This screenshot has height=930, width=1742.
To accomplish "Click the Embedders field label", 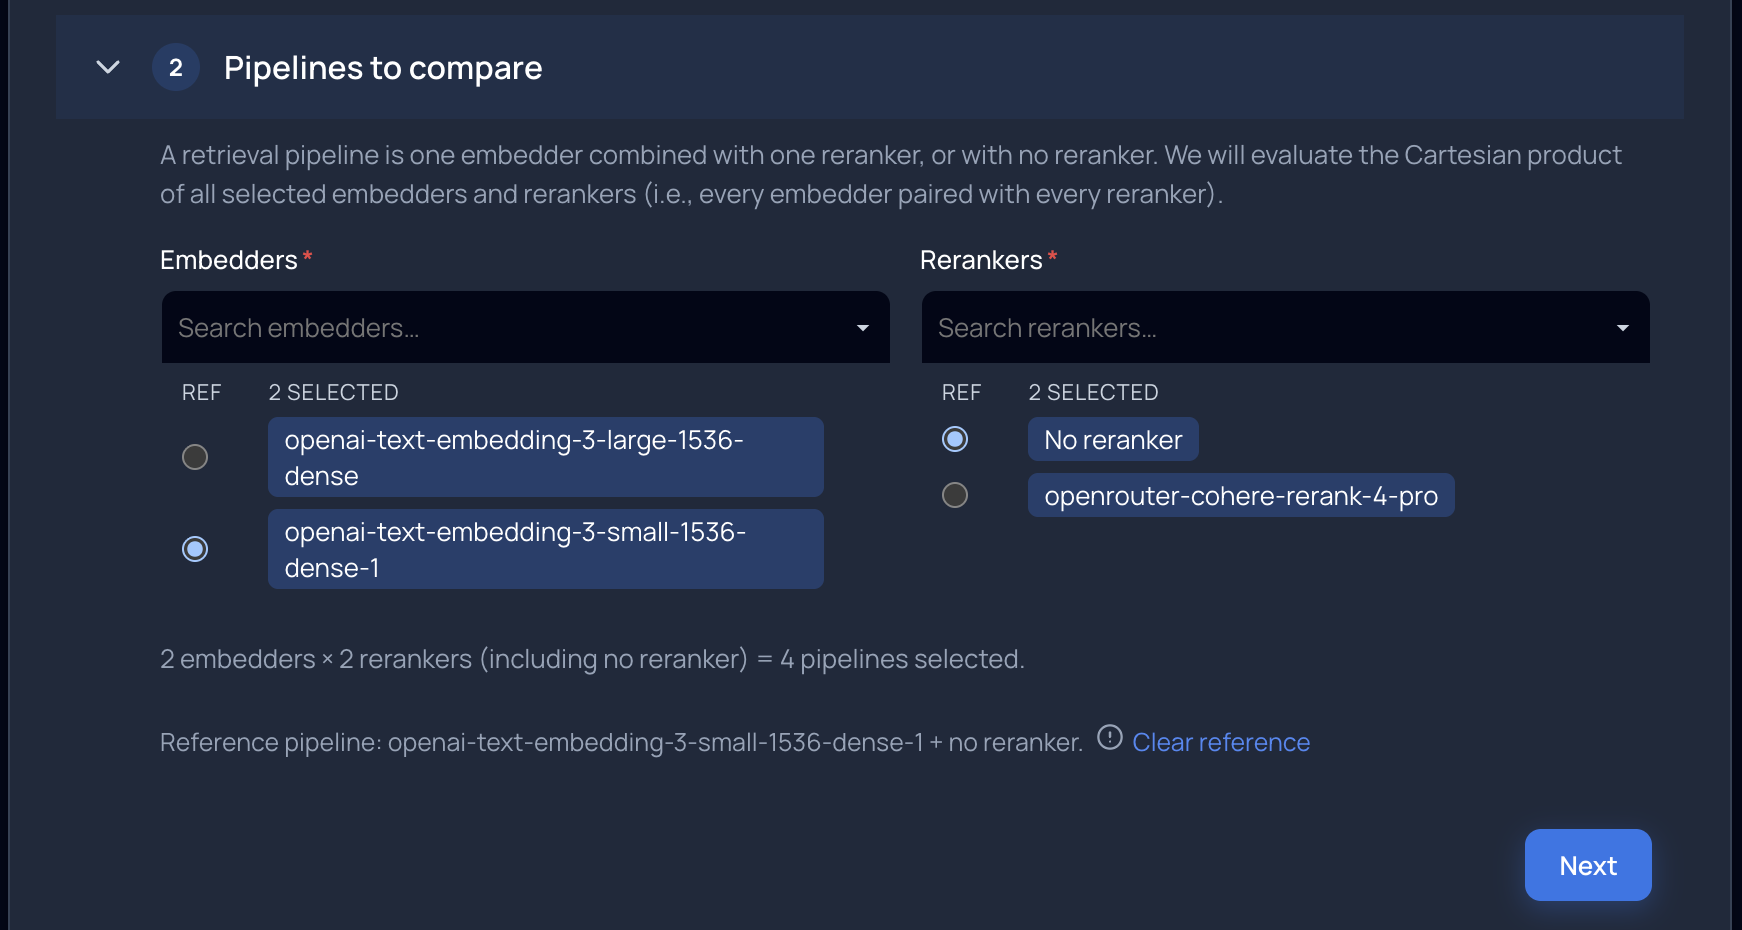I will (x=229, y=260).
